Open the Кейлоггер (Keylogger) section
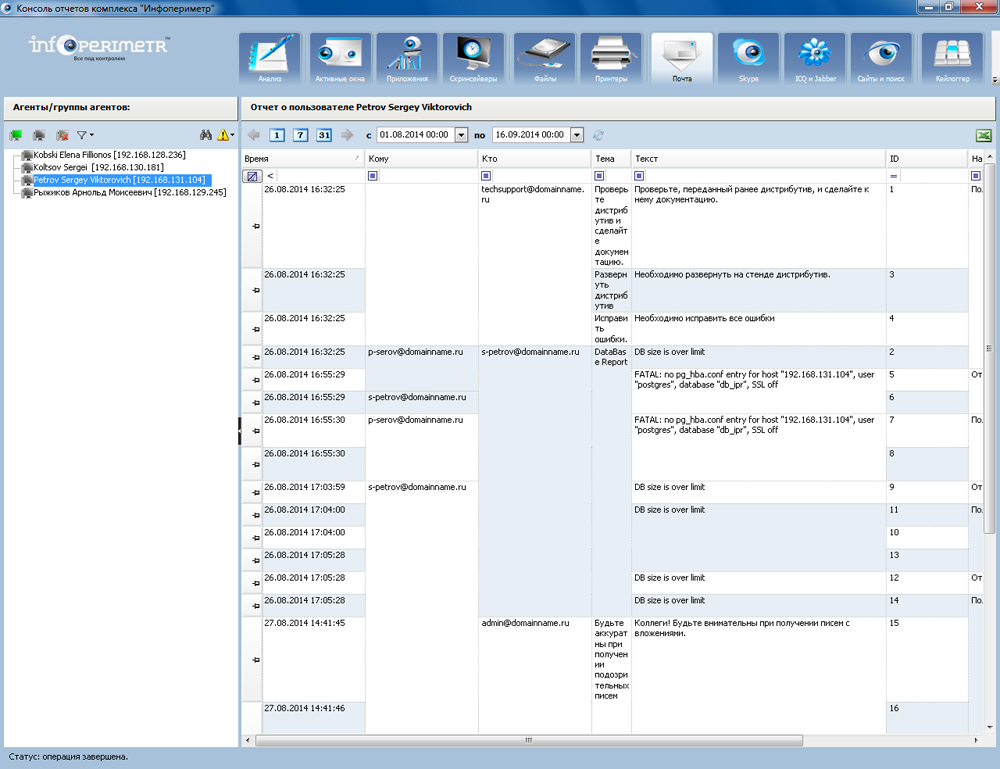1000x769 pixels. click(x=952, y=58)
